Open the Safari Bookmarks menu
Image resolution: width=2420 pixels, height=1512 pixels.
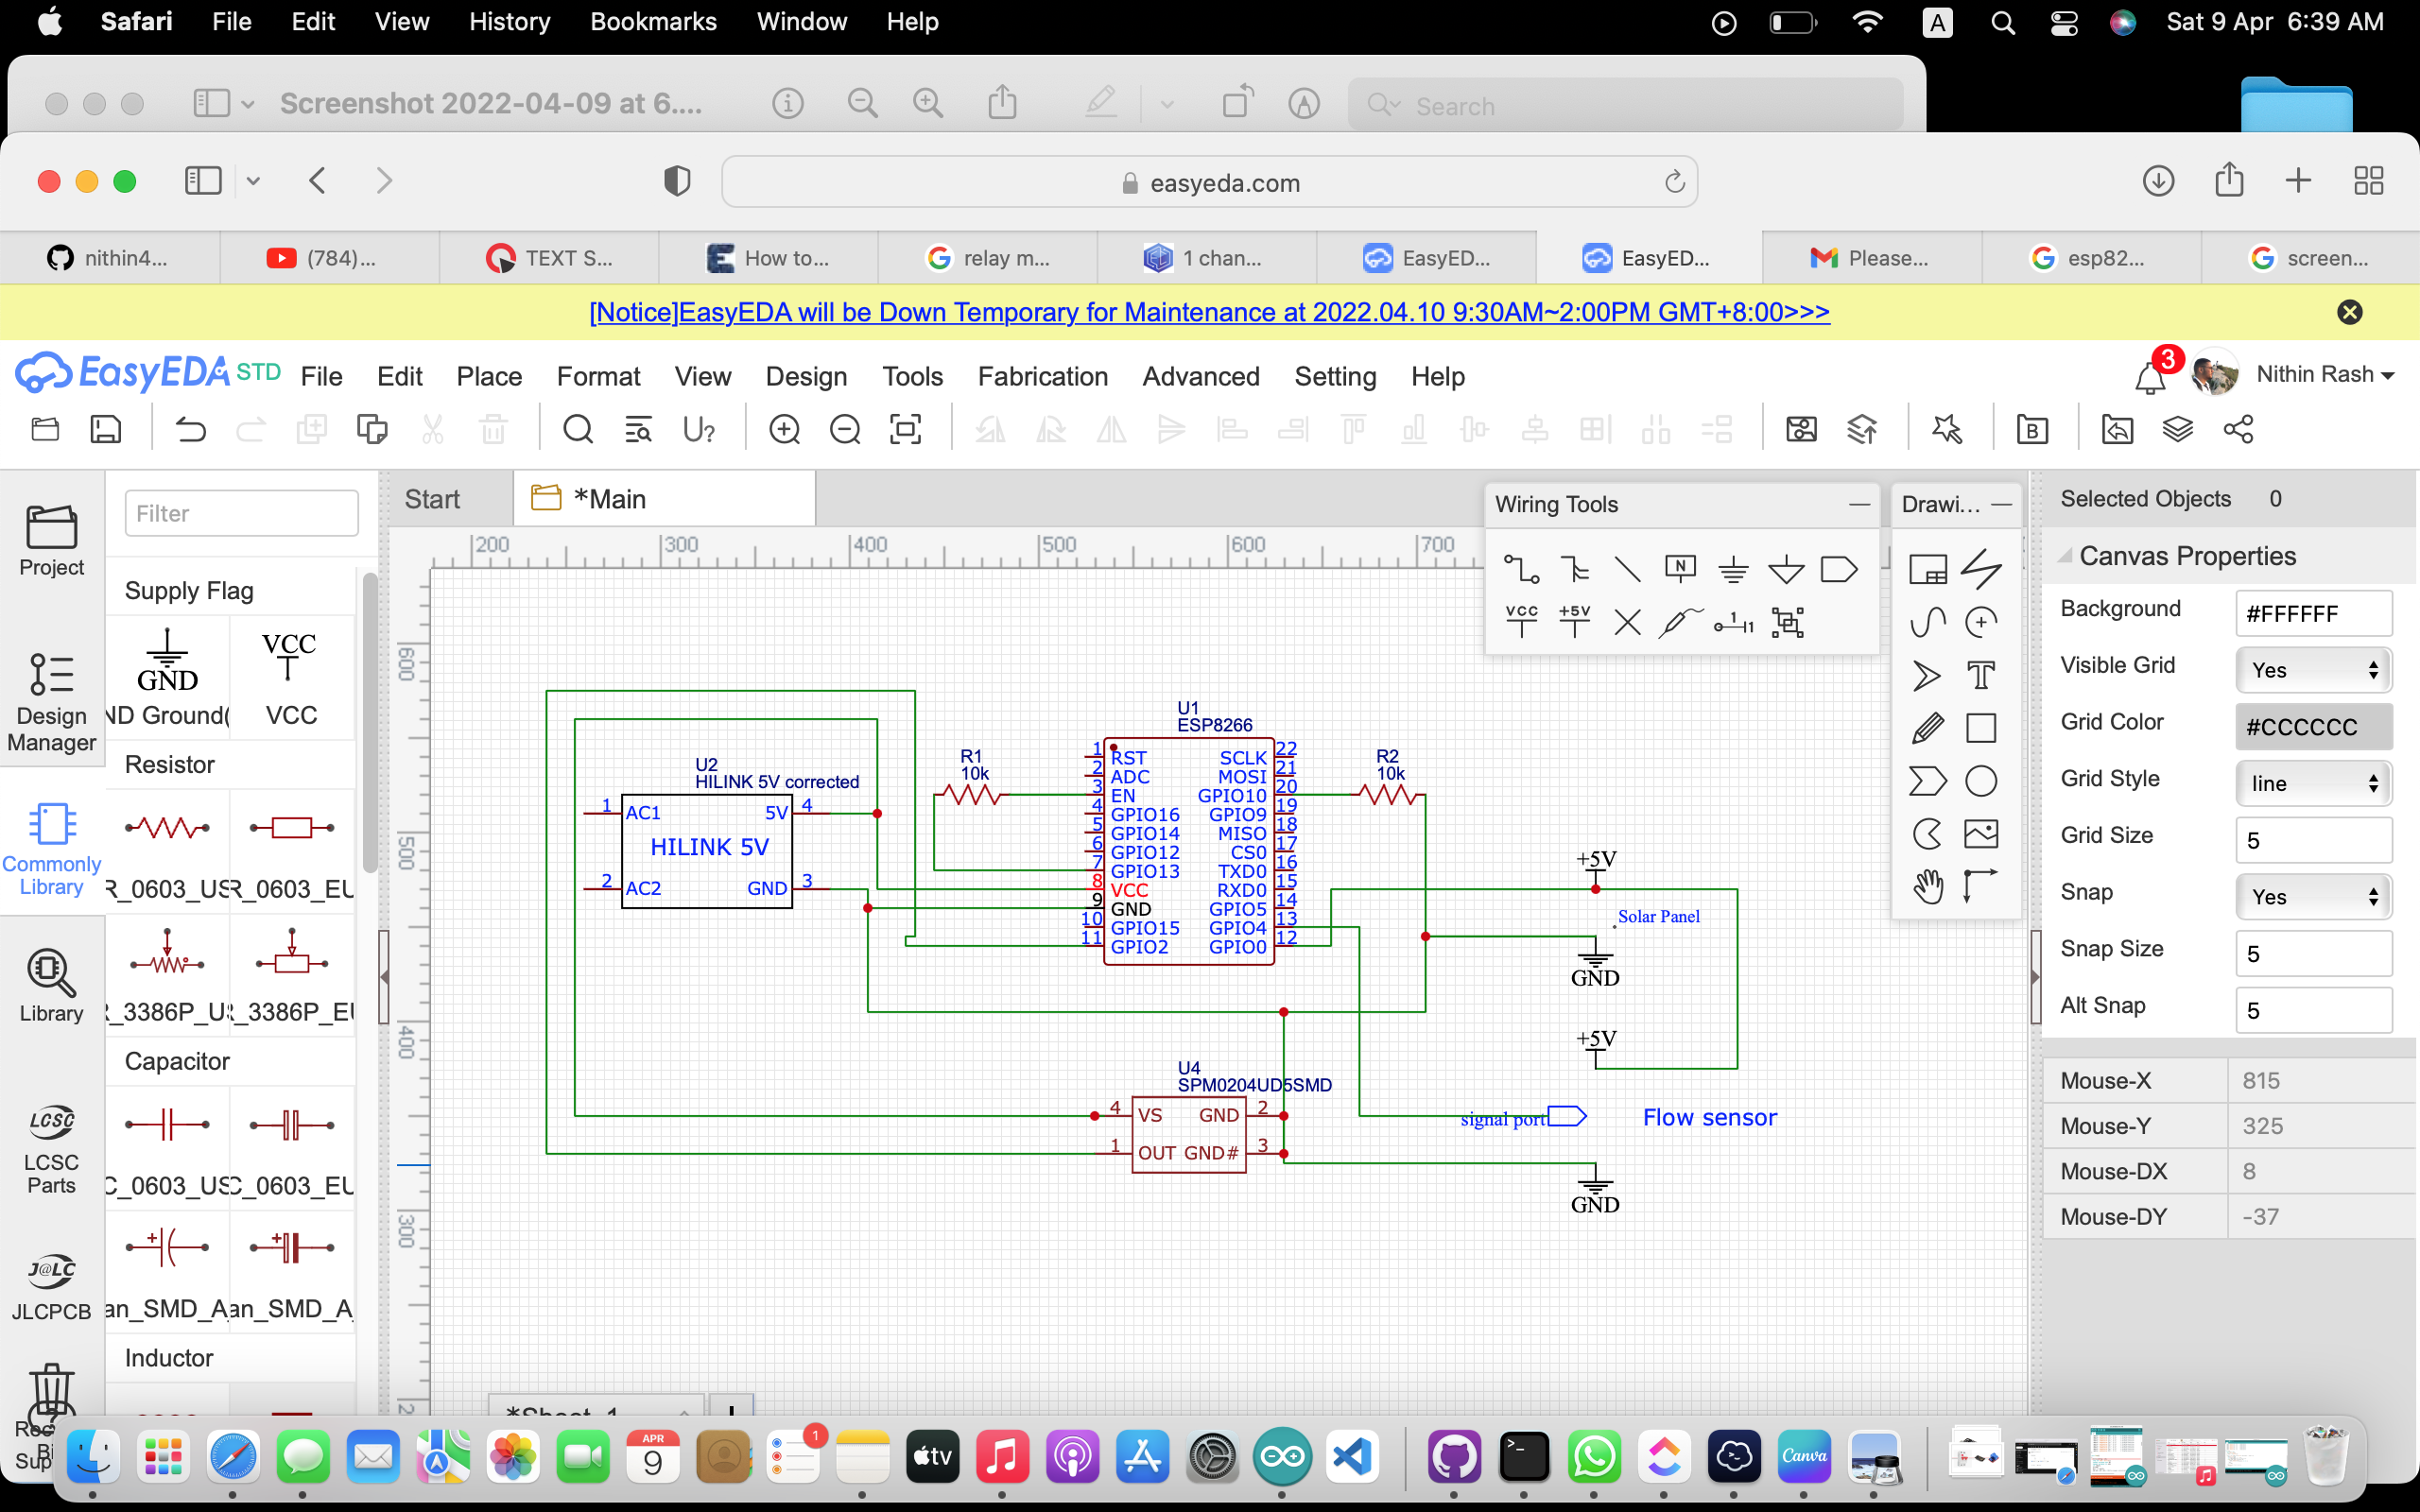[653, 22]
